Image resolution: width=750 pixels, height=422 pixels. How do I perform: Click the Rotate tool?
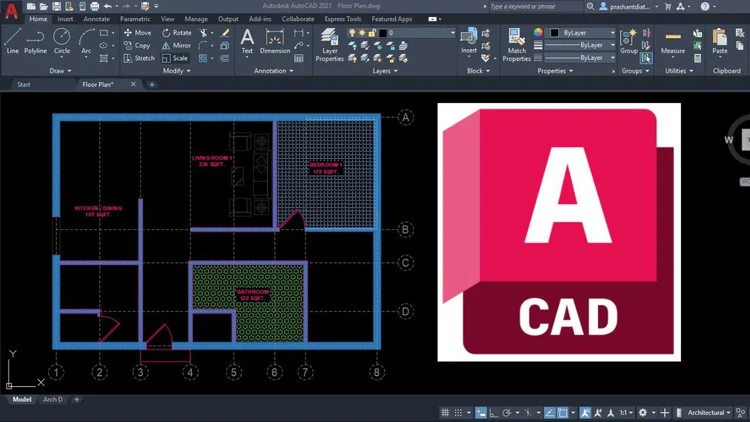tap(176, 33)
